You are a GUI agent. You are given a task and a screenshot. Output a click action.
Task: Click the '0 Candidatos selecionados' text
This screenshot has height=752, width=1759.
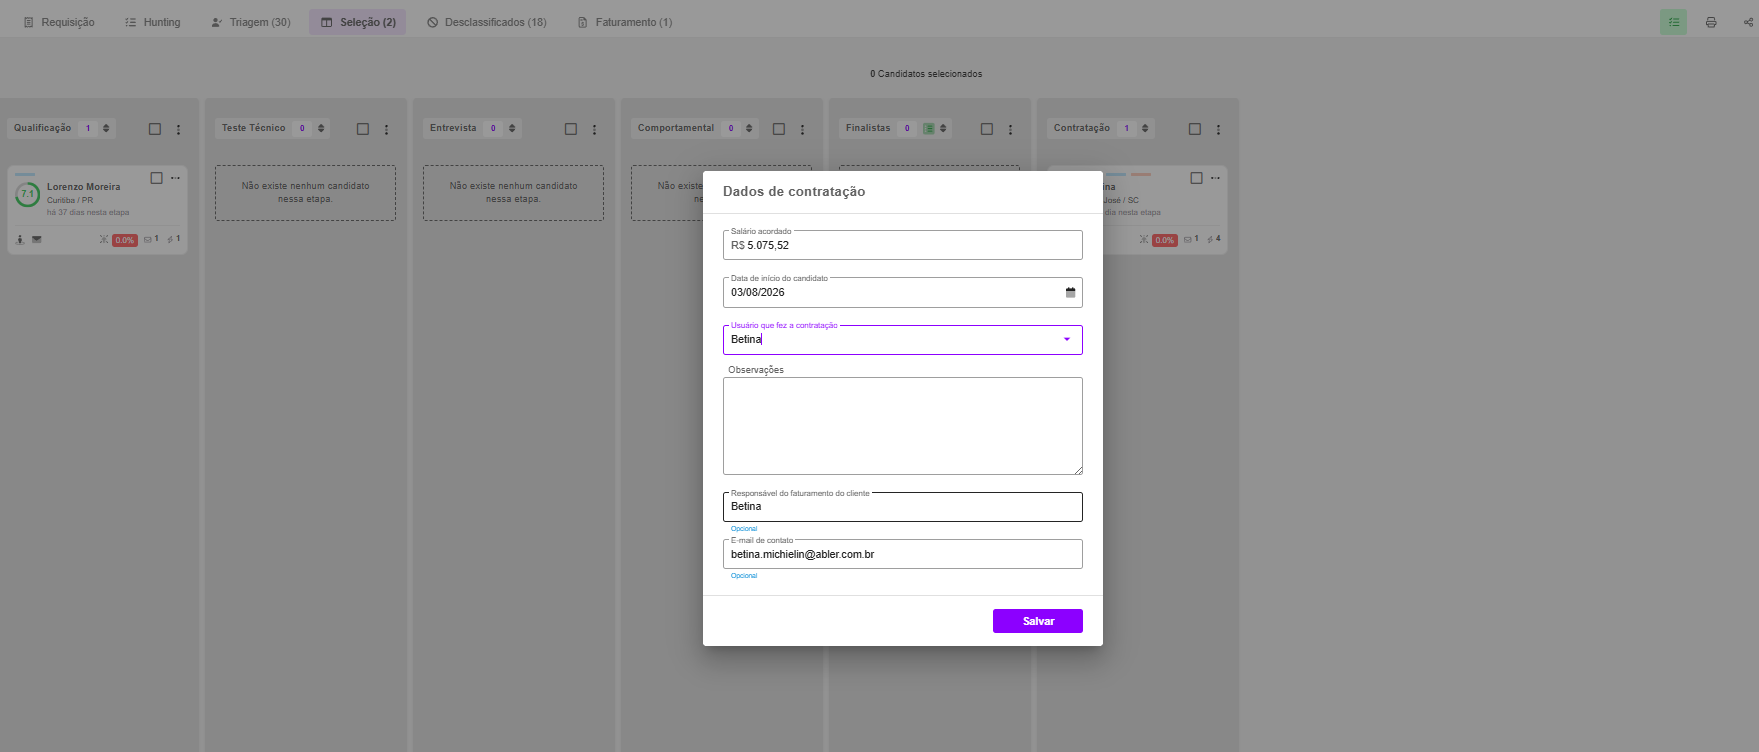tap(926, 74)
